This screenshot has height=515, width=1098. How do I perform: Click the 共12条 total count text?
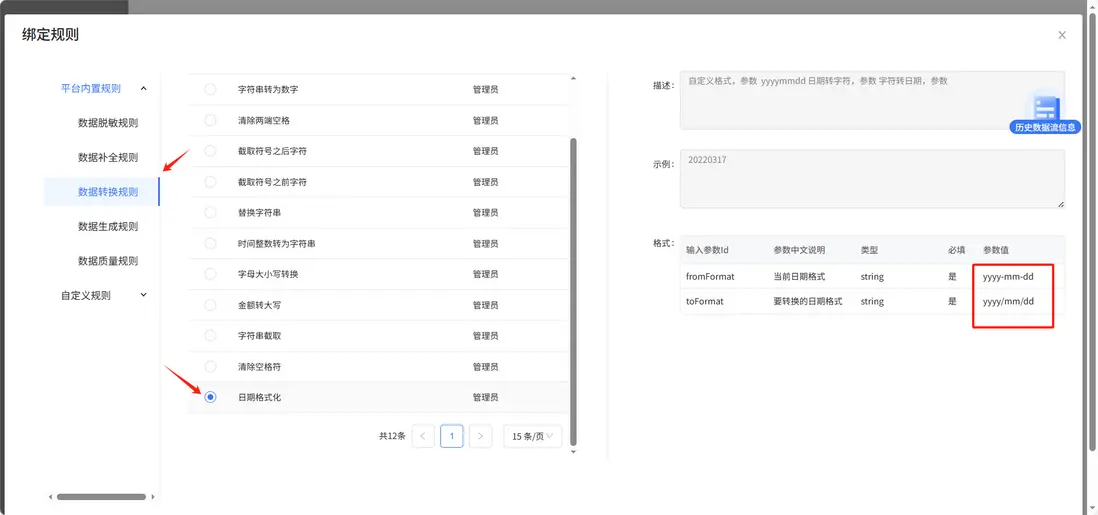(x=392, y=436)
